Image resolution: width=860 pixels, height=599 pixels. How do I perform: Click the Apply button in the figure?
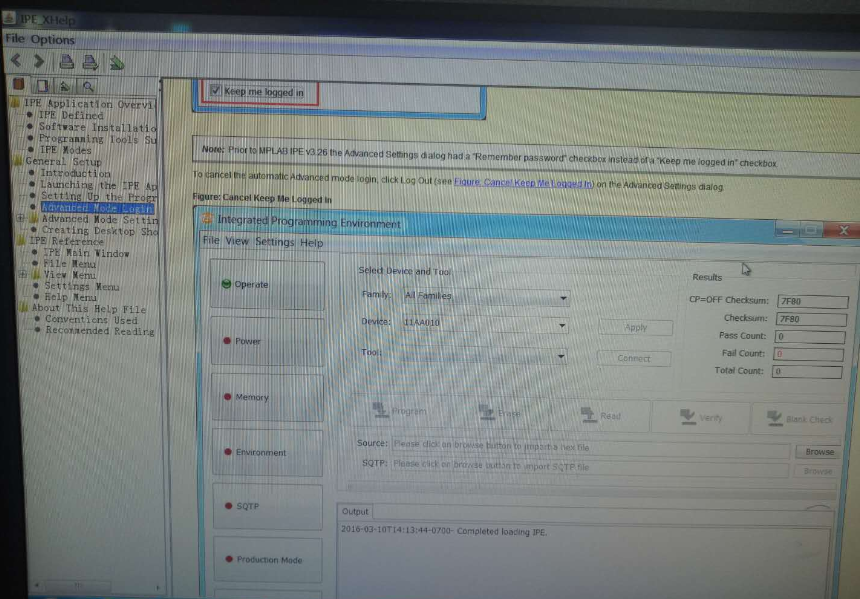pyautogui.click(x=636, y=327)
